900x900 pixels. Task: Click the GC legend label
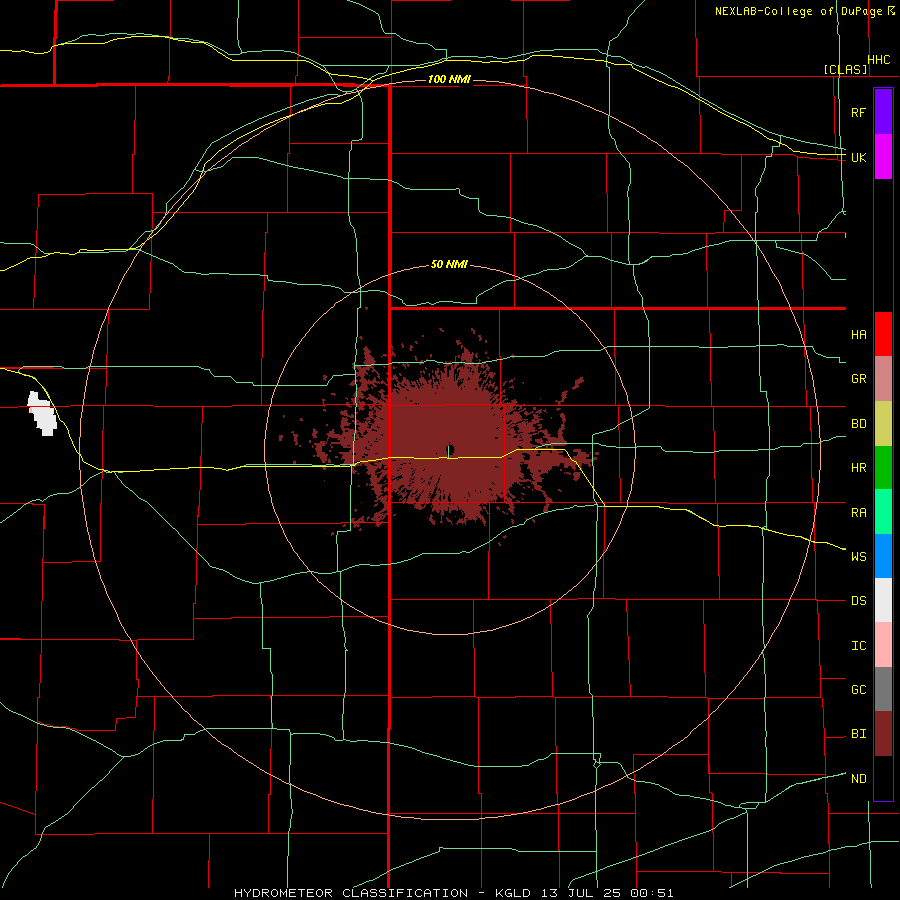point(858,690)
